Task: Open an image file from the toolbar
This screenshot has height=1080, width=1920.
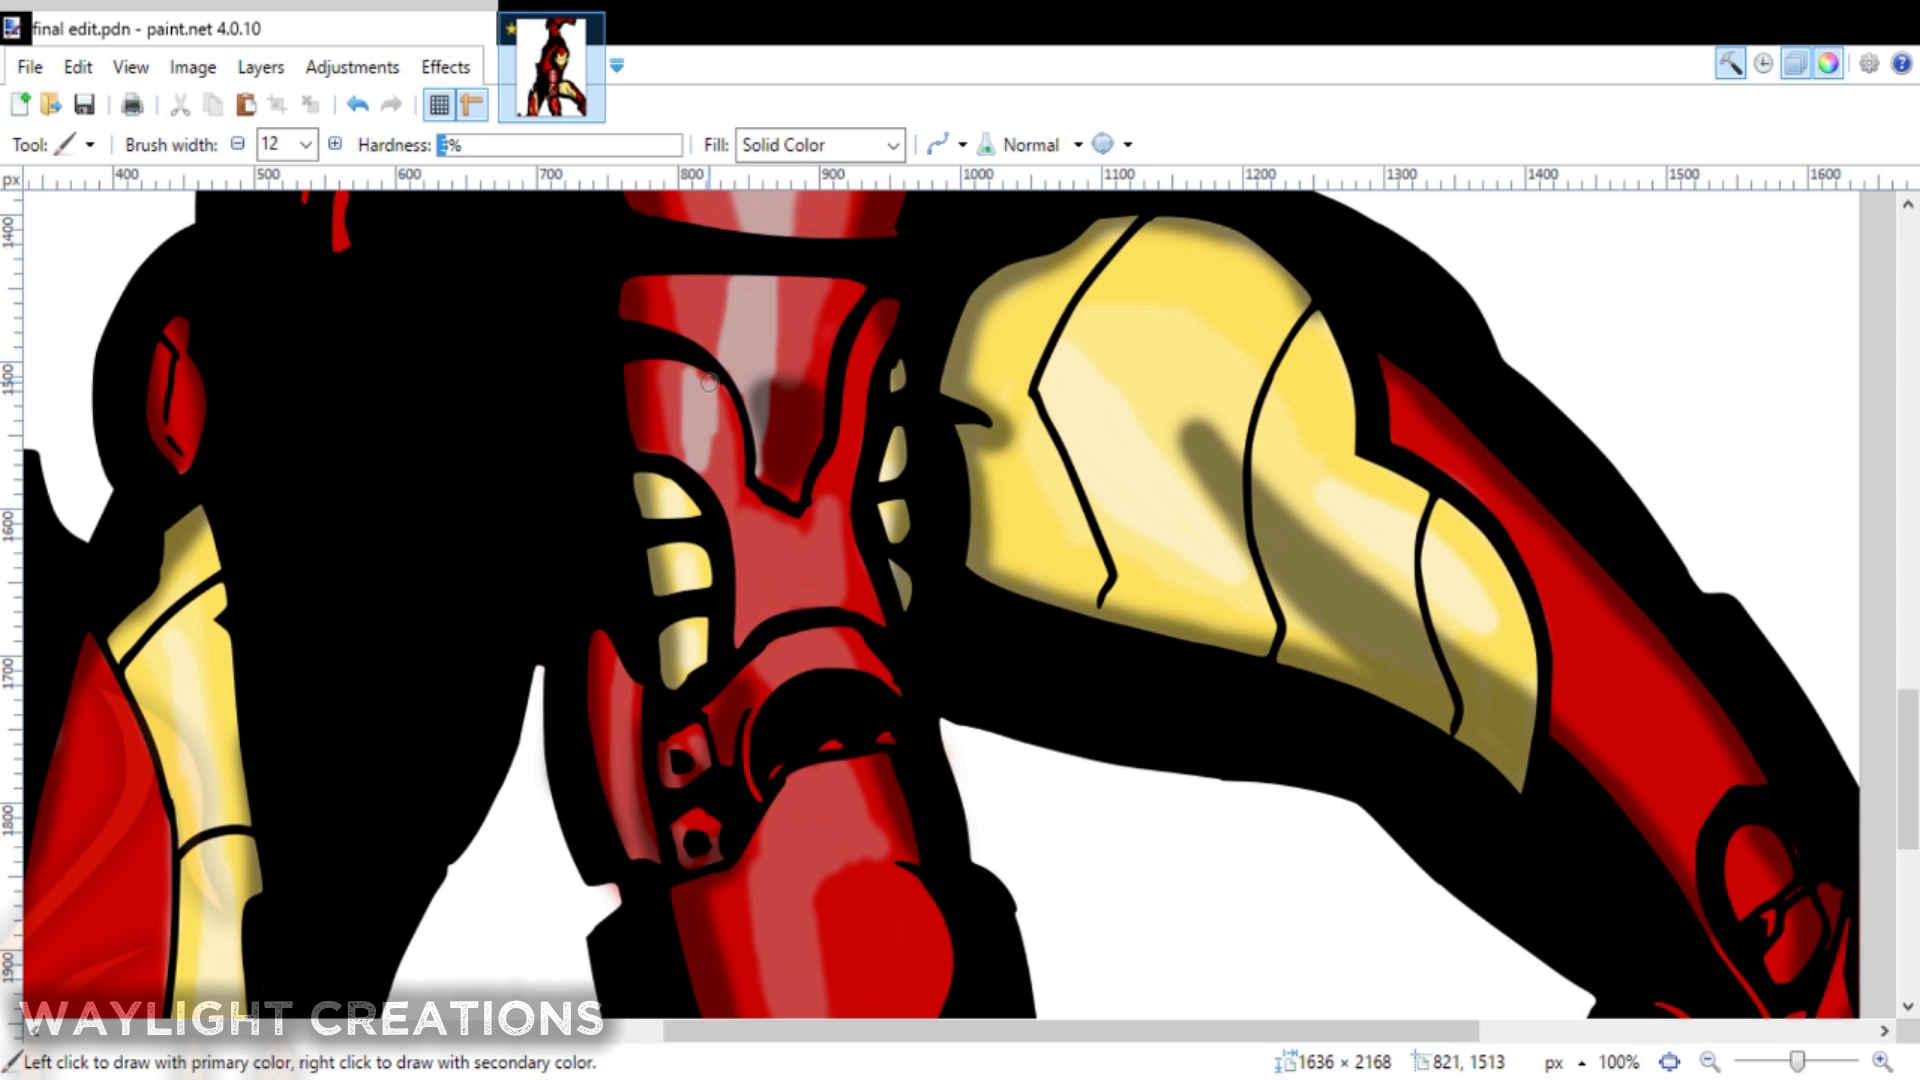Action: click(51, 104)
